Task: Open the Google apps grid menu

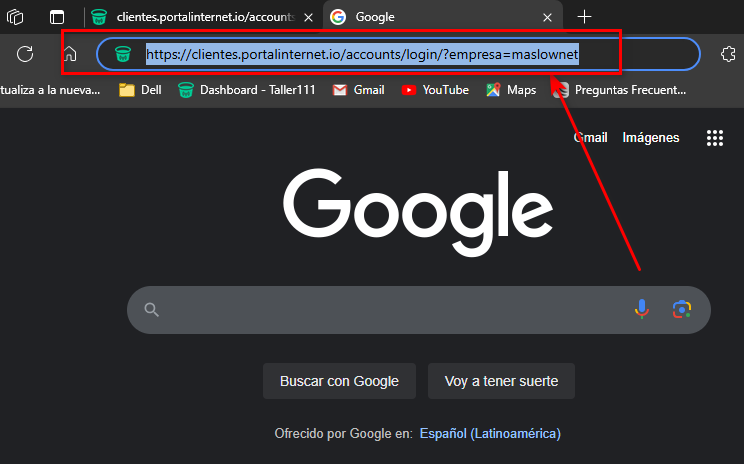Action: [715, 138]
